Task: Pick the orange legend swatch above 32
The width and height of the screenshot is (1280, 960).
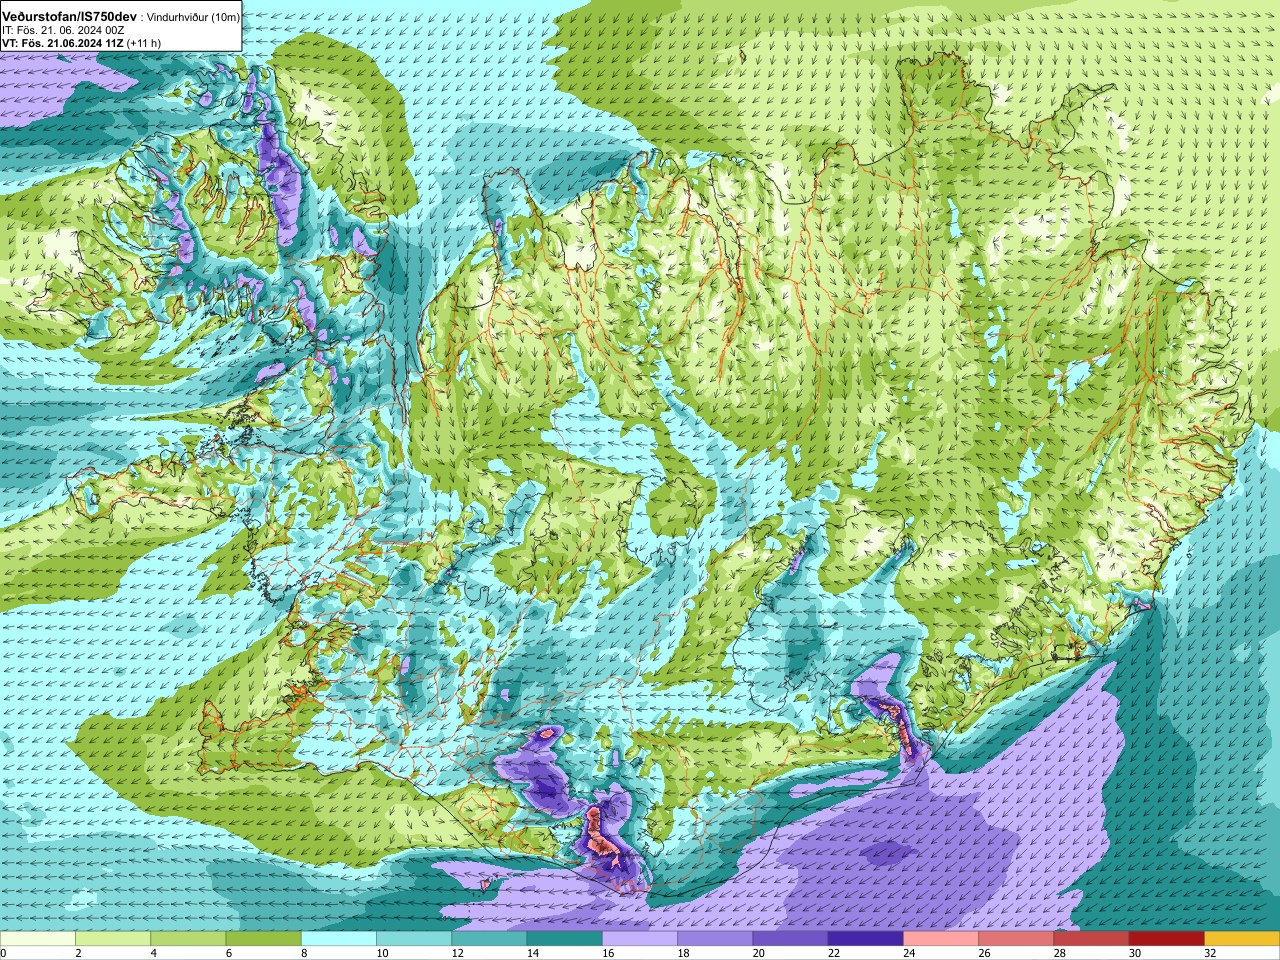Action: coord(1242,939)
